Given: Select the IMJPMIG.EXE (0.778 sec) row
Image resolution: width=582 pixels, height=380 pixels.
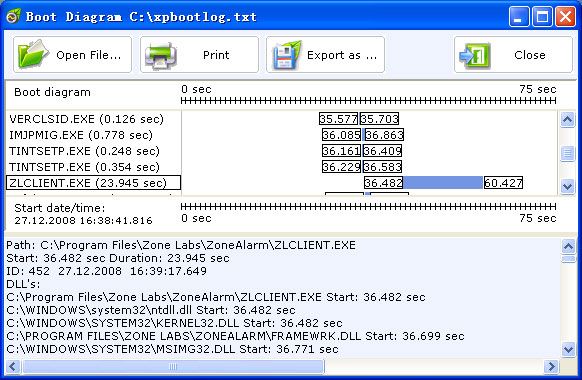Looking at the screenshot, I should 94,135.
